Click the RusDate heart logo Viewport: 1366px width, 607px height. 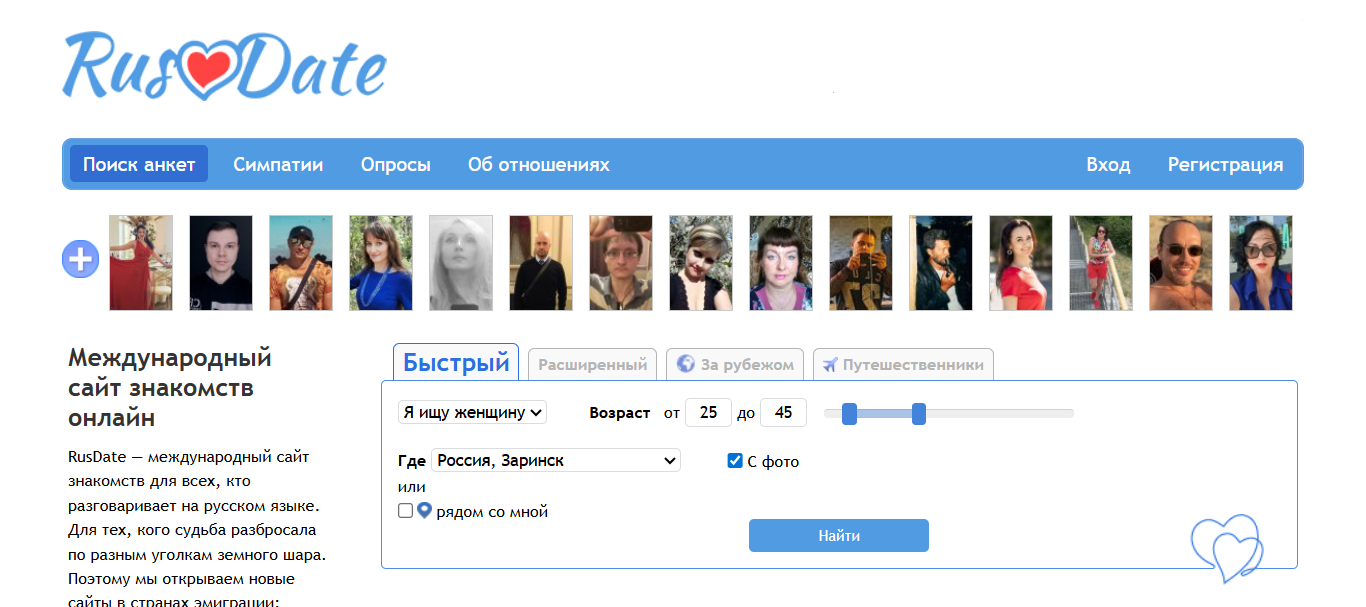click(224, 67)
